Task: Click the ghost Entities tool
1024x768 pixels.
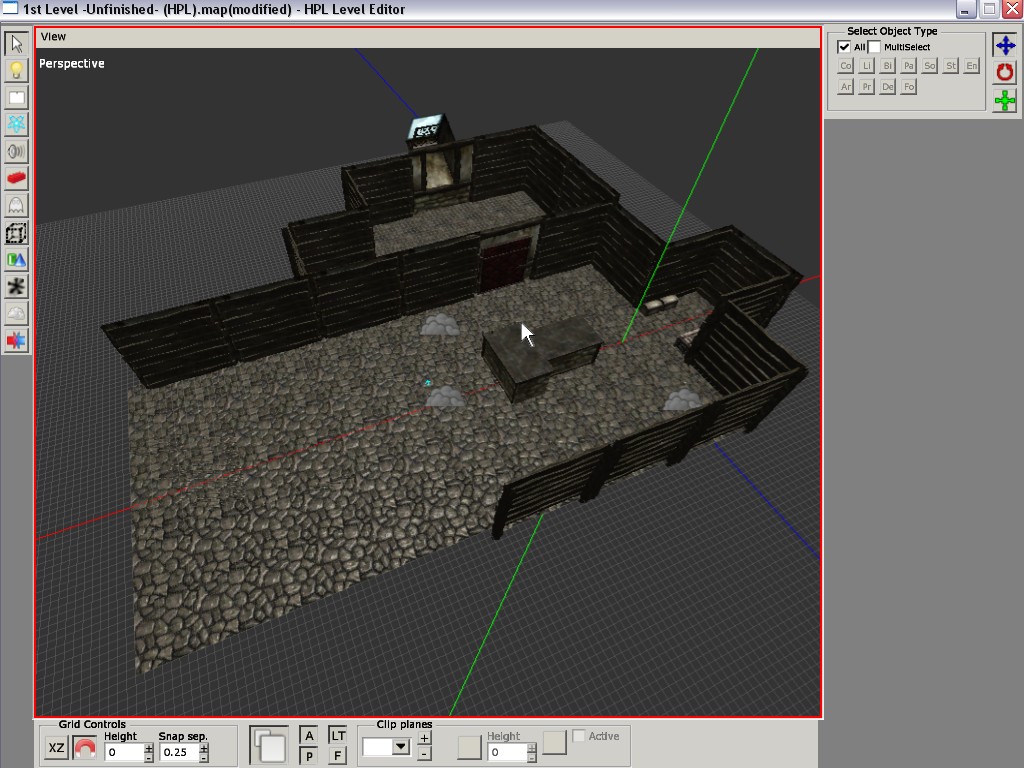Action: click(x=16, y=205)
